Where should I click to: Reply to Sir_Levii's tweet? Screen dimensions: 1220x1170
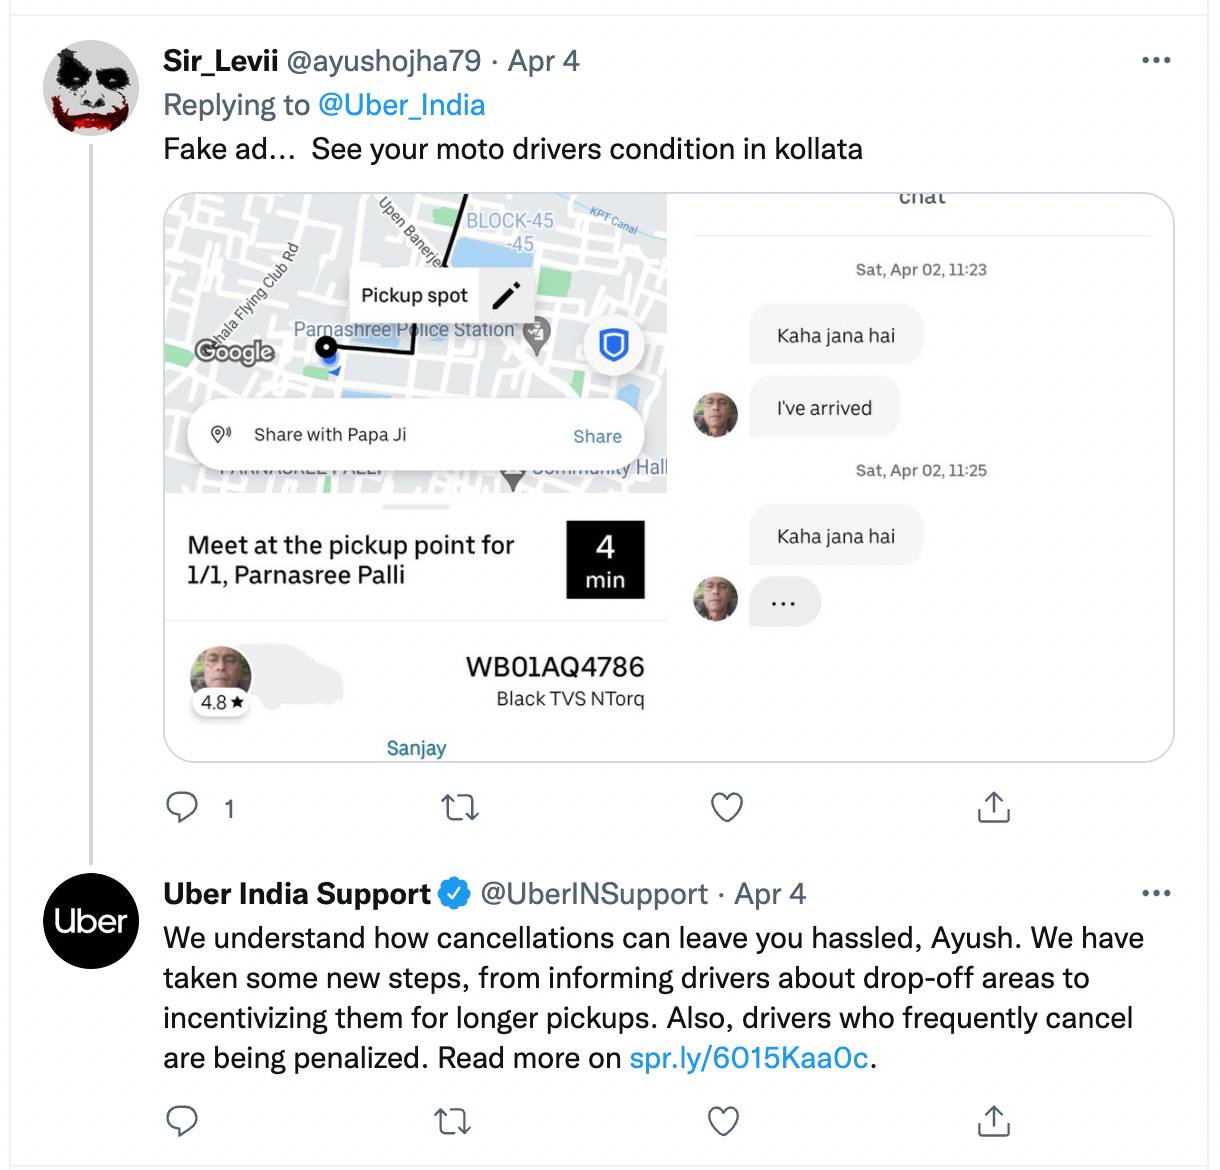click(182, 807)
